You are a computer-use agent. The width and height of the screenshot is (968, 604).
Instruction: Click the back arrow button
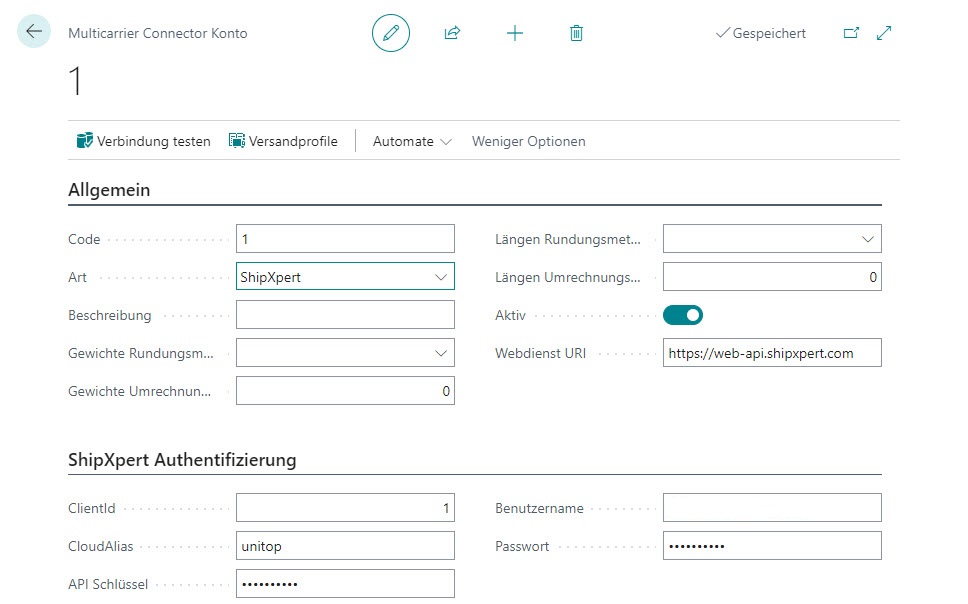pyautogui.click(x=34, y=32)
